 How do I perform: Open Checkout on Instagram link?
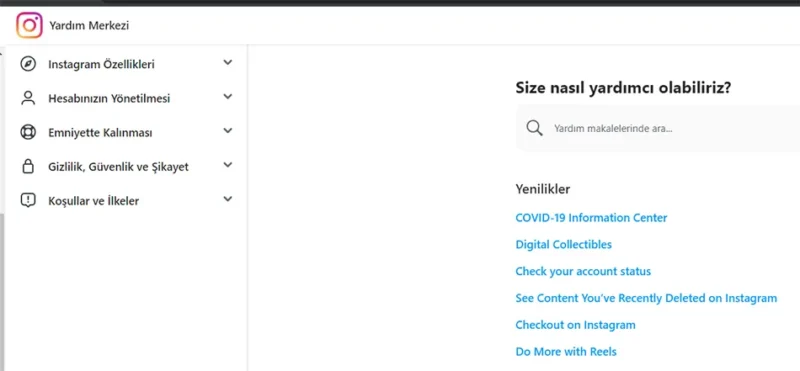point(576,325)
